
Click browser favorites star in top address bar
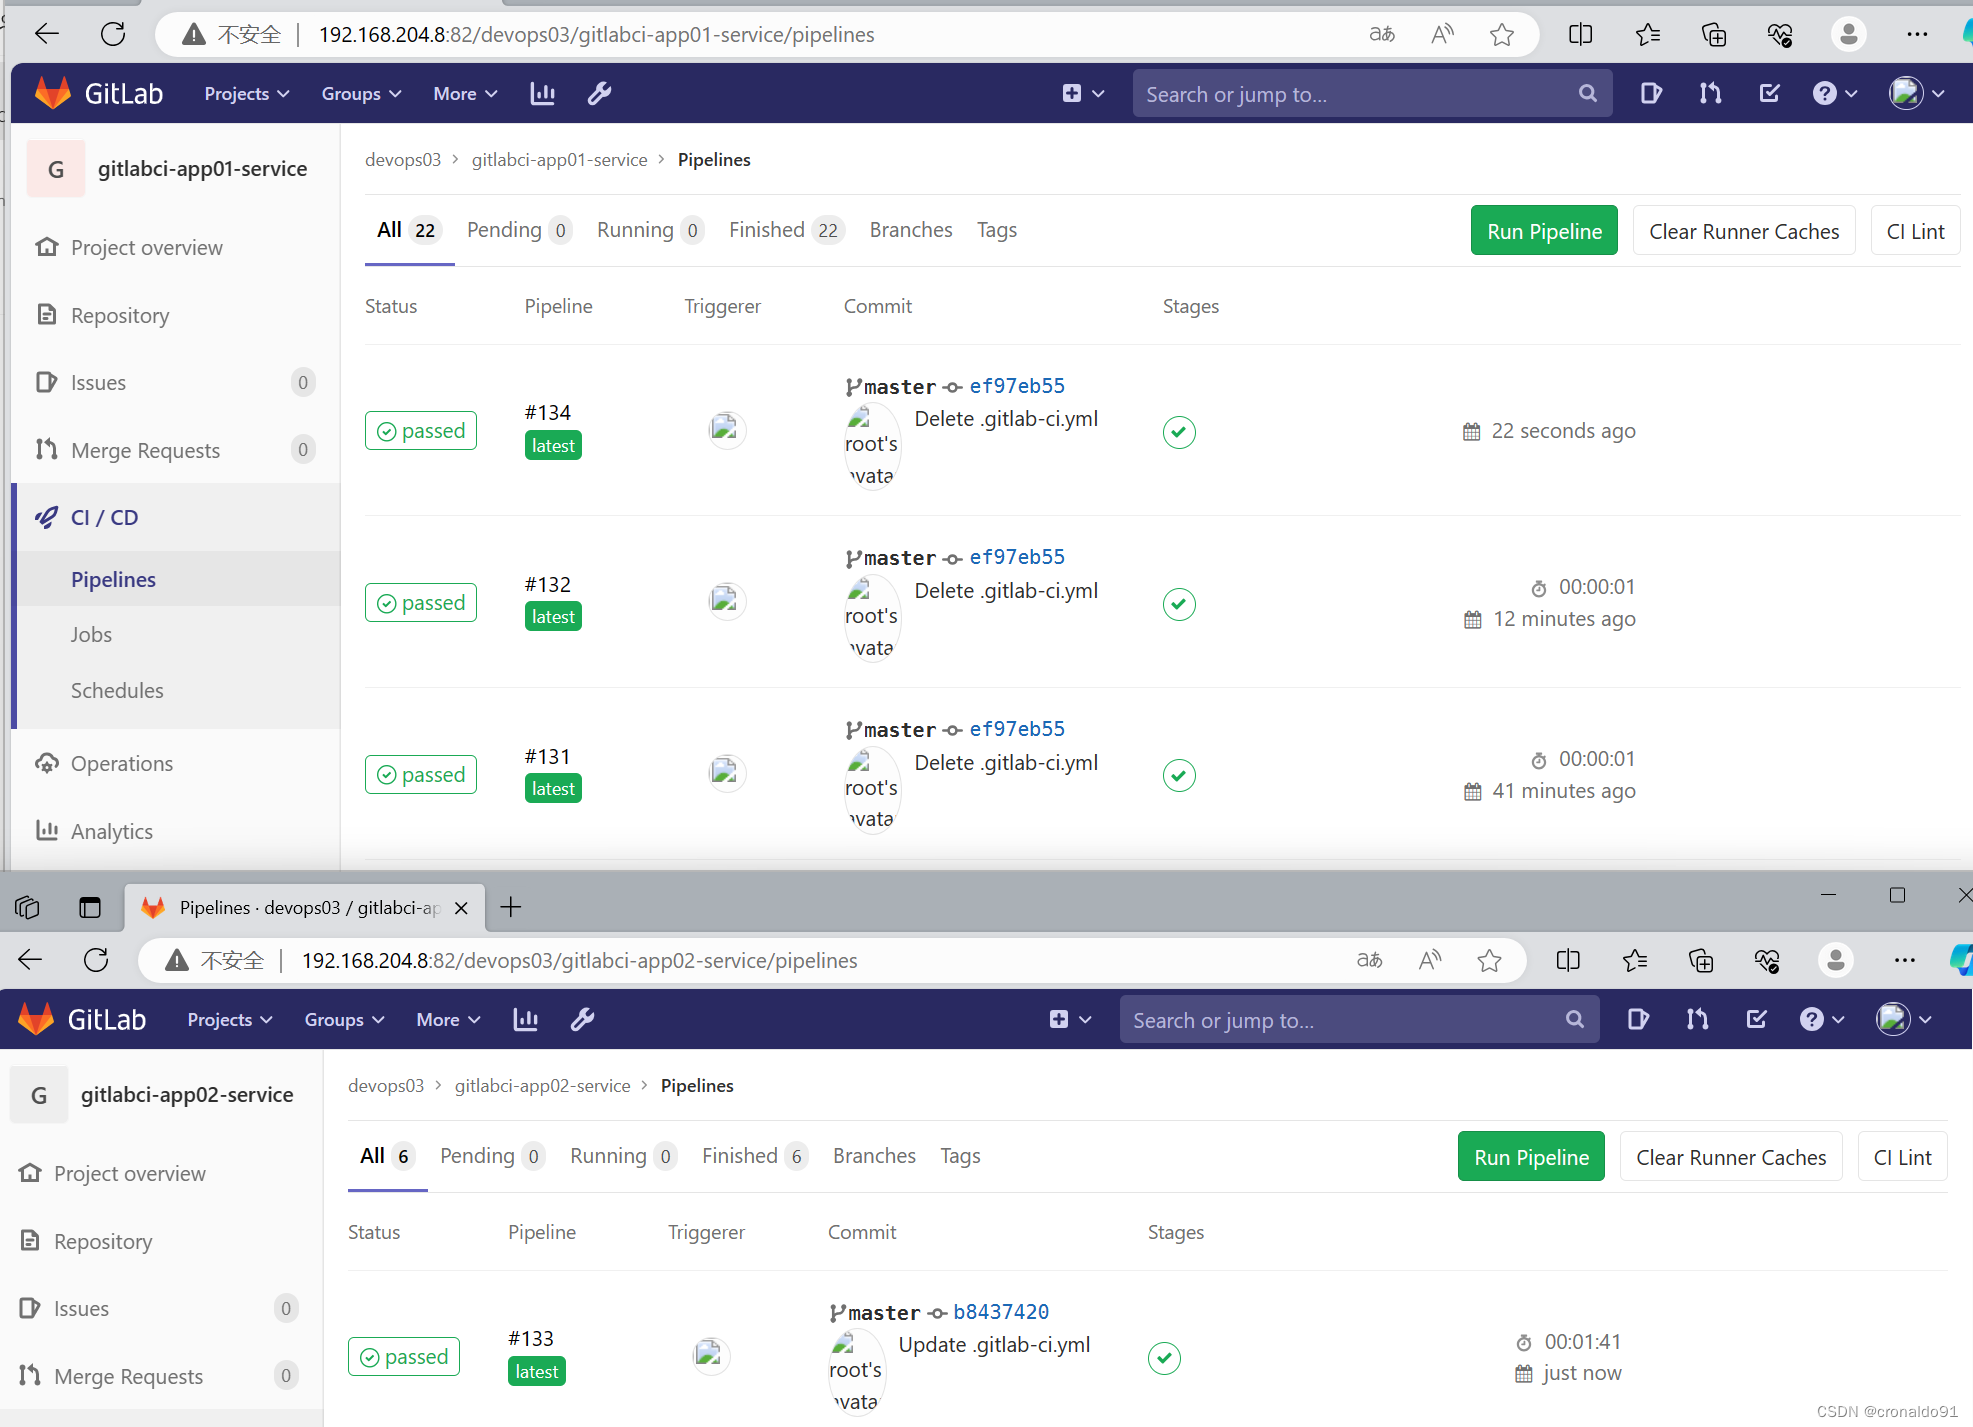point(1501,35)
